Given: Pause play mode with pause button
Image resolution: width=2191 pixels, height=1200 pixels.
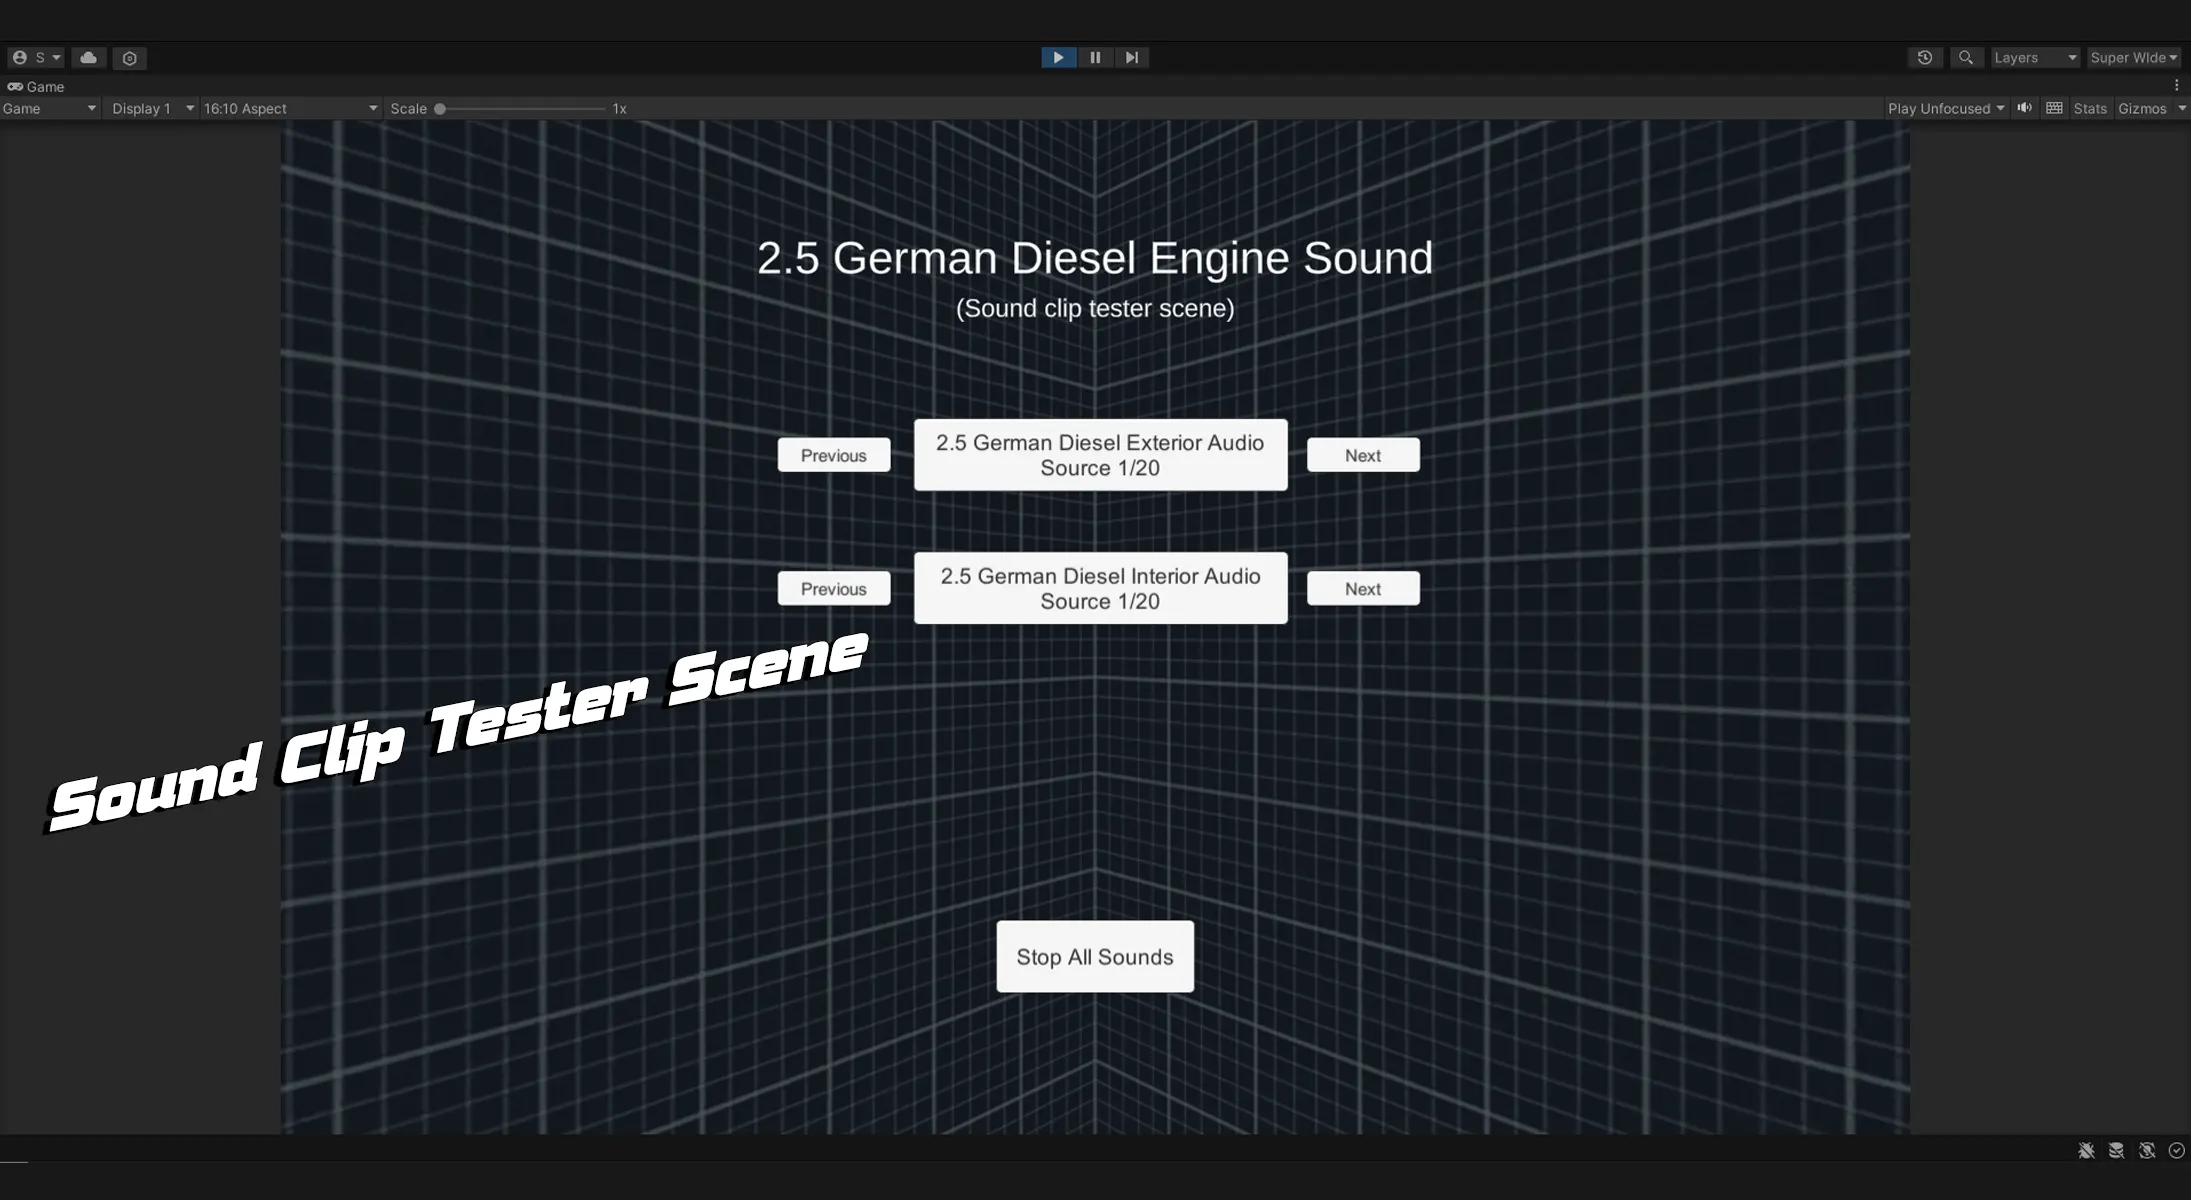Looking at the screenshot, I should point(1095,58).
